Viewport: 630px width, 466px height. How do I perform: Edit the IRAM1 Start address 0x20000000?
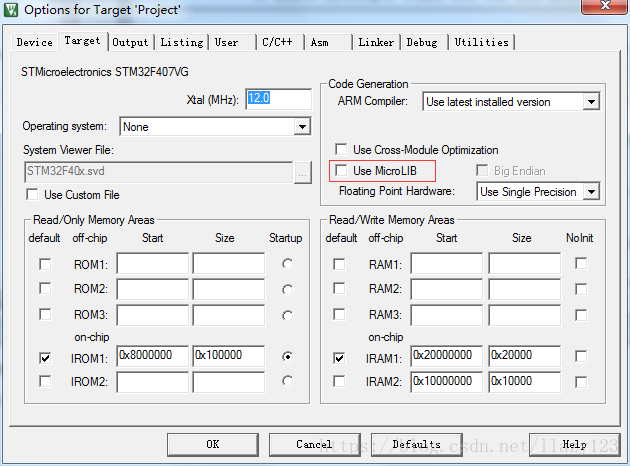pyautogui.click(x=446, y=356)
